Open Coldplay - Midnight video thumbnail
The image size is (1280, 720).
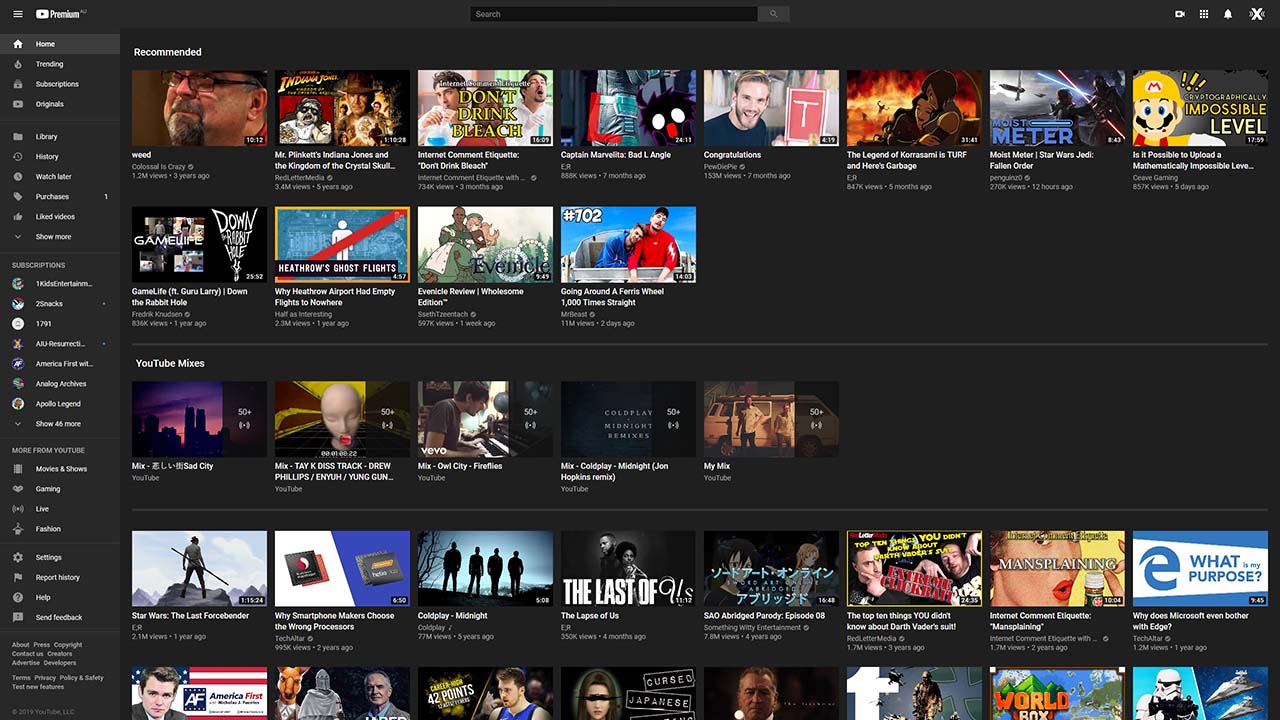point(486,569)
